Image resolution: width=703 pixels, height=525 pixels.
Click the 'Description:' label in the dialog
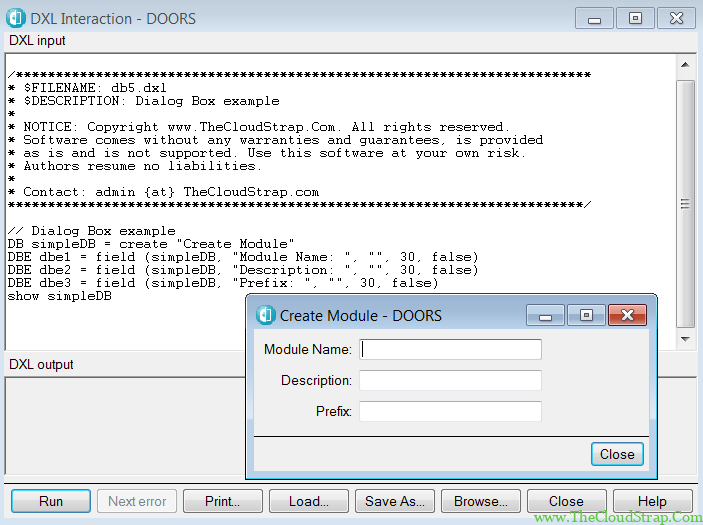pos(316,380)
